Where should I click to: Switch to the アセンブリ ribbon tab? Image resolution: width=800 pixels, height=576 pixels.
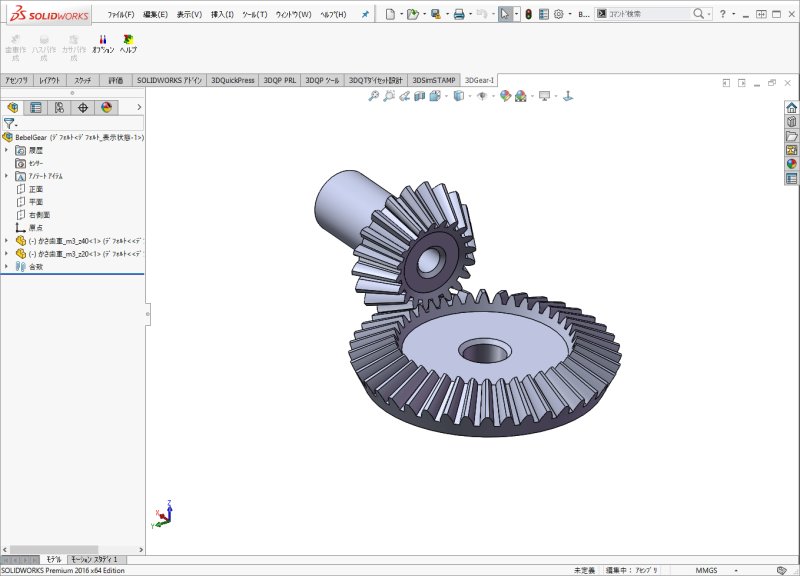(x=17, y=80)
